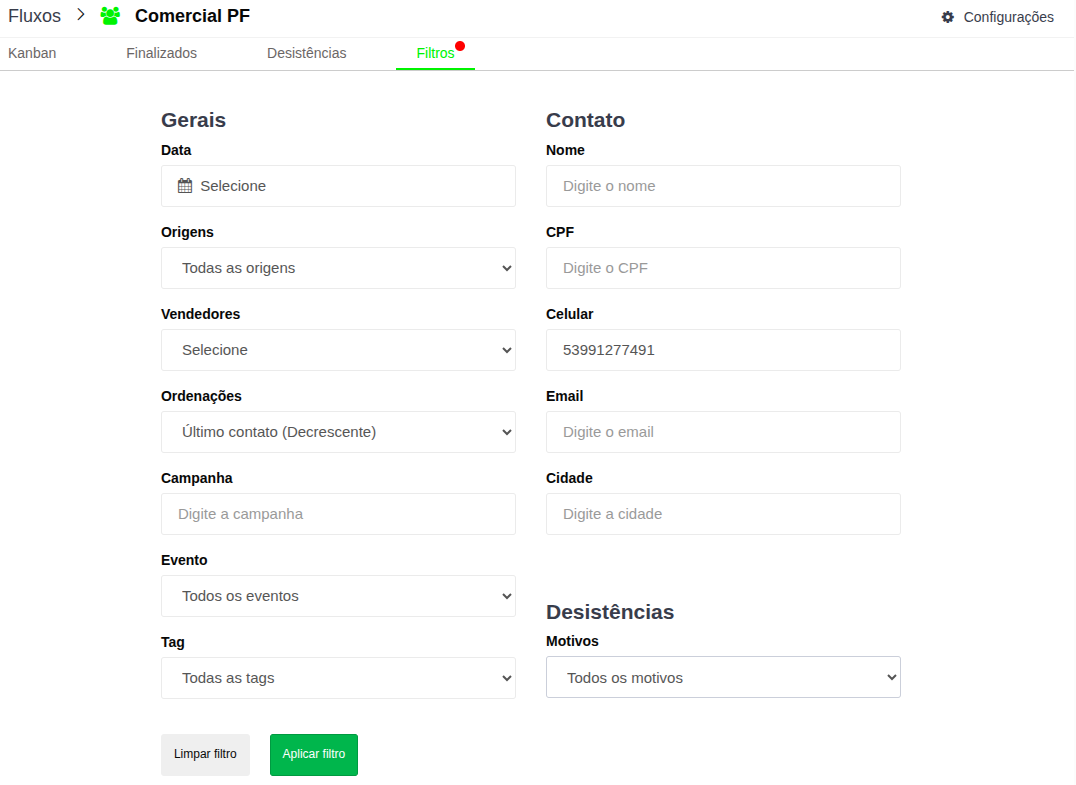Open the Fluxos breadcrumb link
The width and height of the screenshot is (1076, 785).
[x=34, y=16]
